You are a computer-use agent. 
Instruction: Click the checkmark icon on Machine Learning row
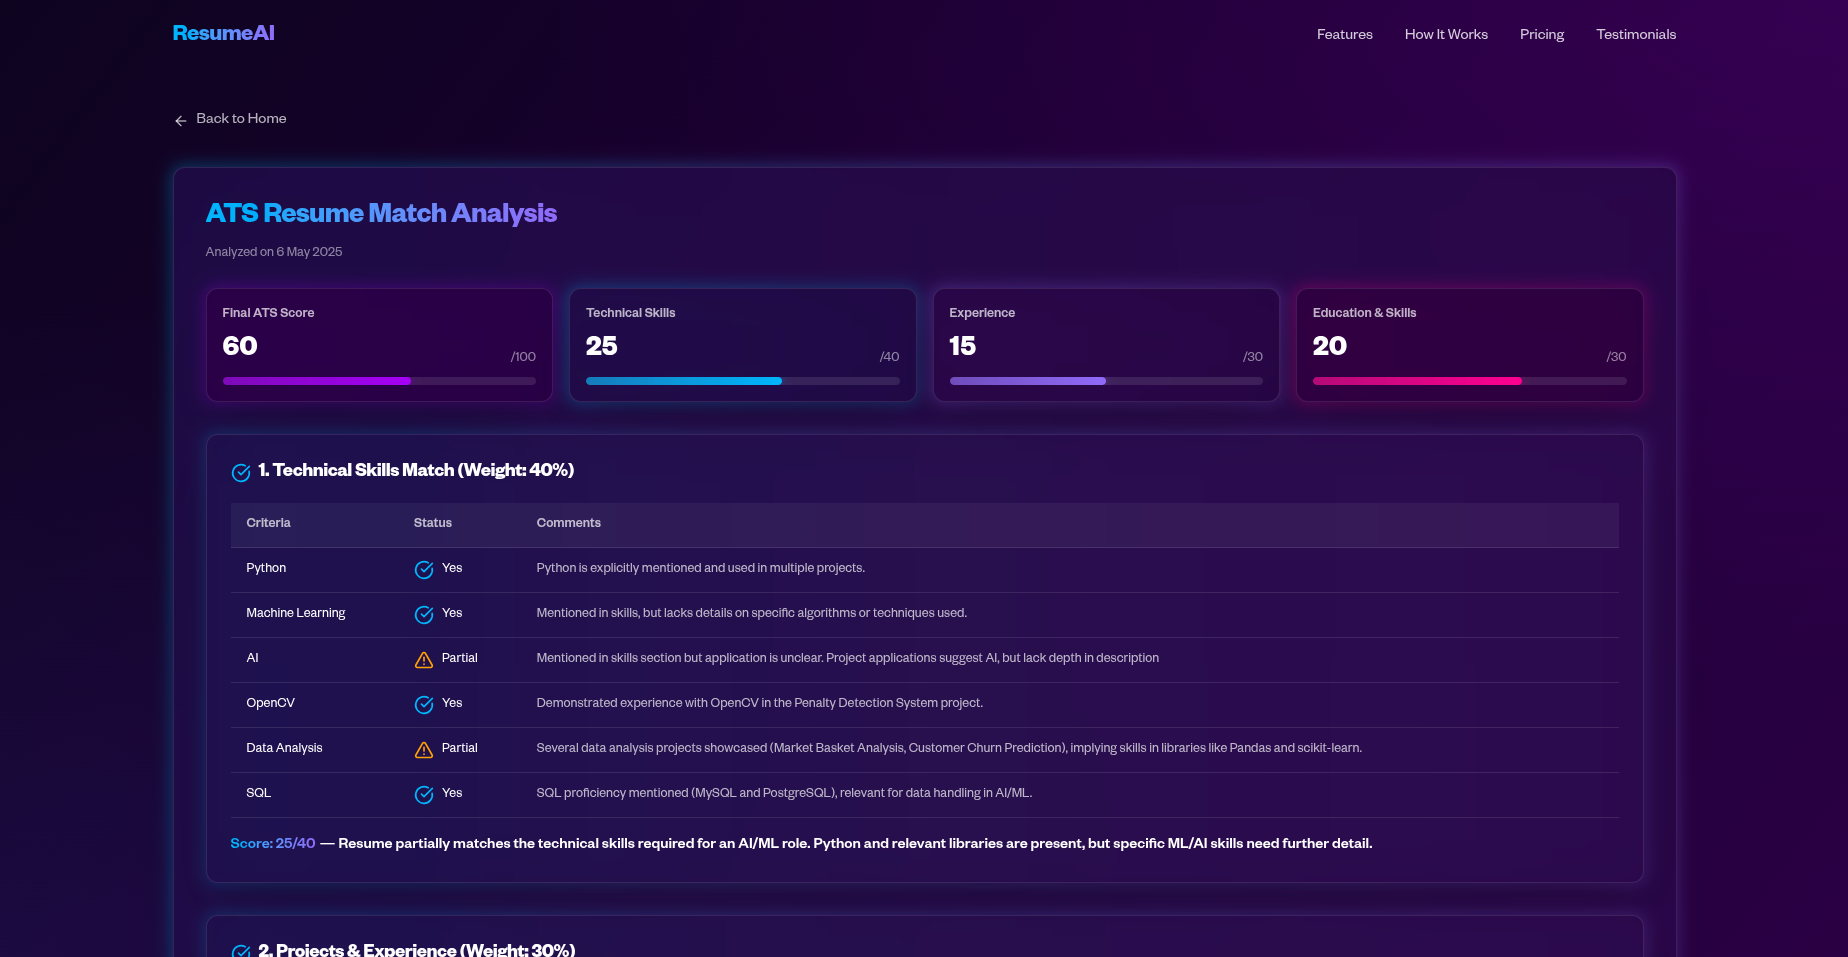pyautogui.click(x=422, y=614)
